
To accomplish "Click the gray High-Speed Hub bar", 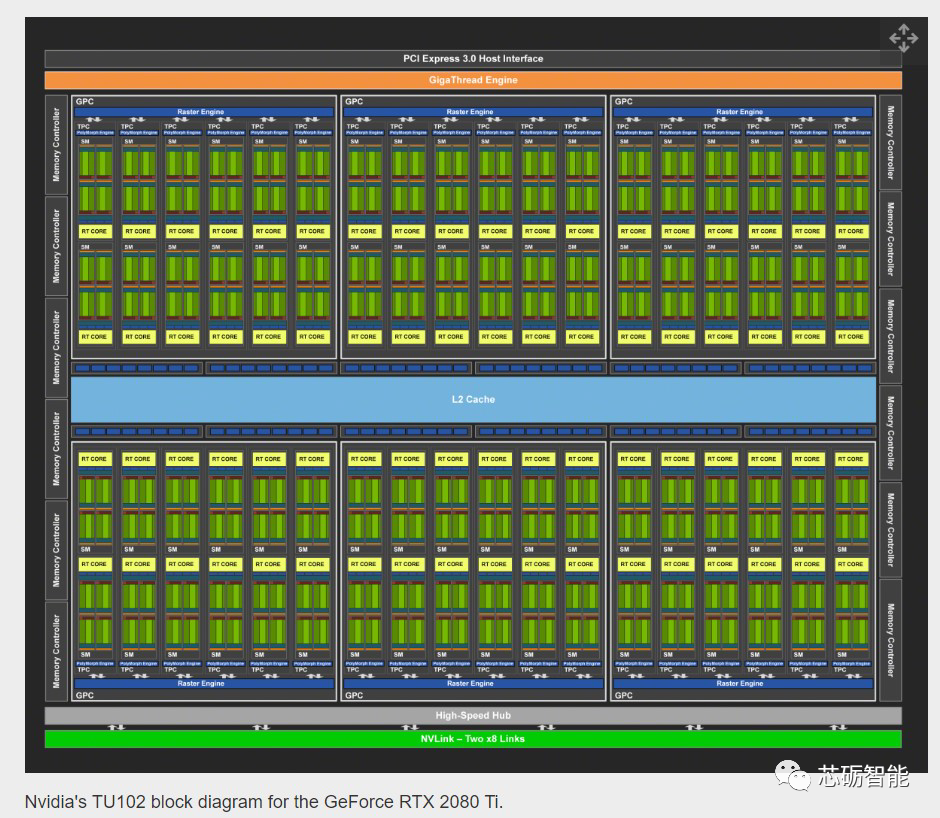I will point(473,715).
